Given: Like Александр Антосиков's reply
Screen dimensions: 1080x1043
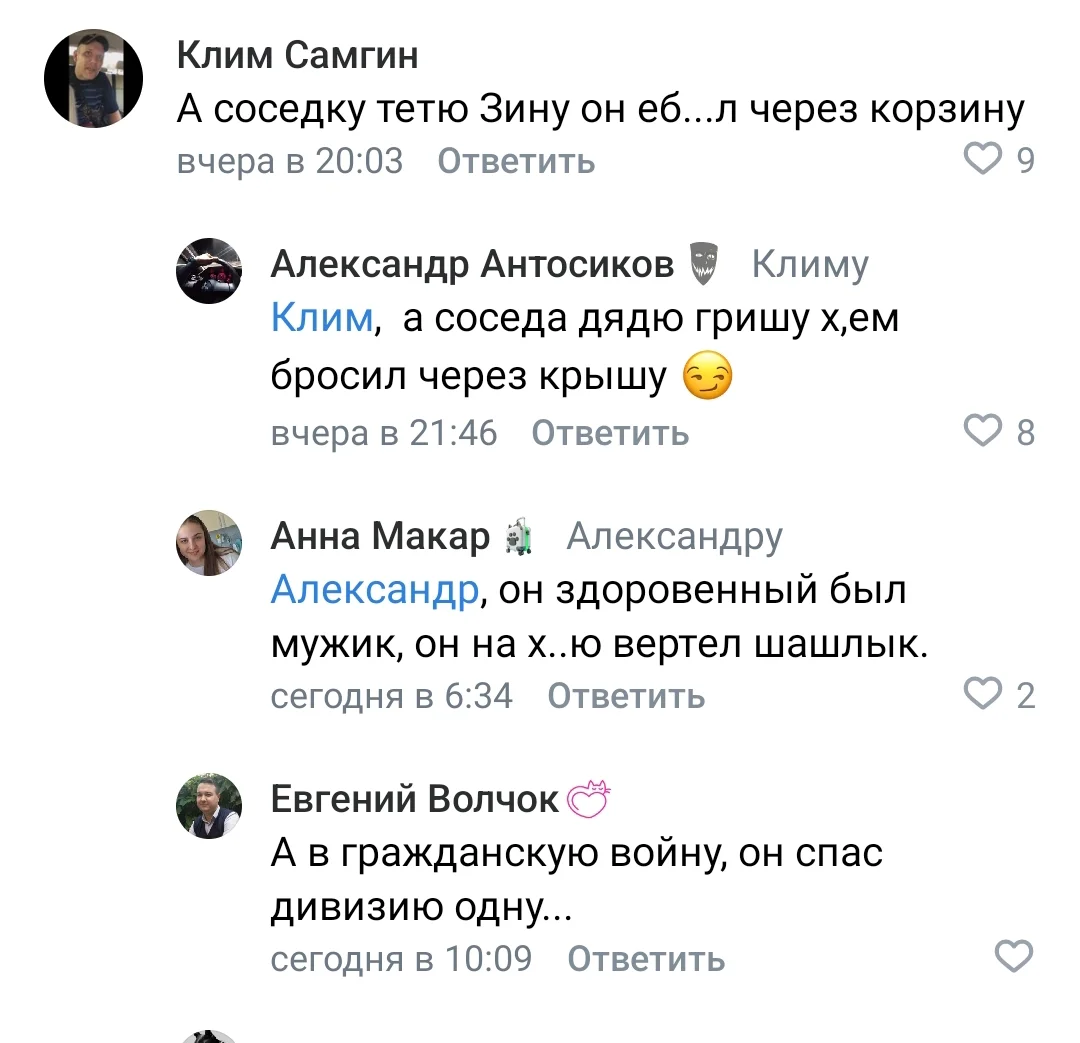Looking at the screenshot, I should pyautogui.click(x=984, y=431).
